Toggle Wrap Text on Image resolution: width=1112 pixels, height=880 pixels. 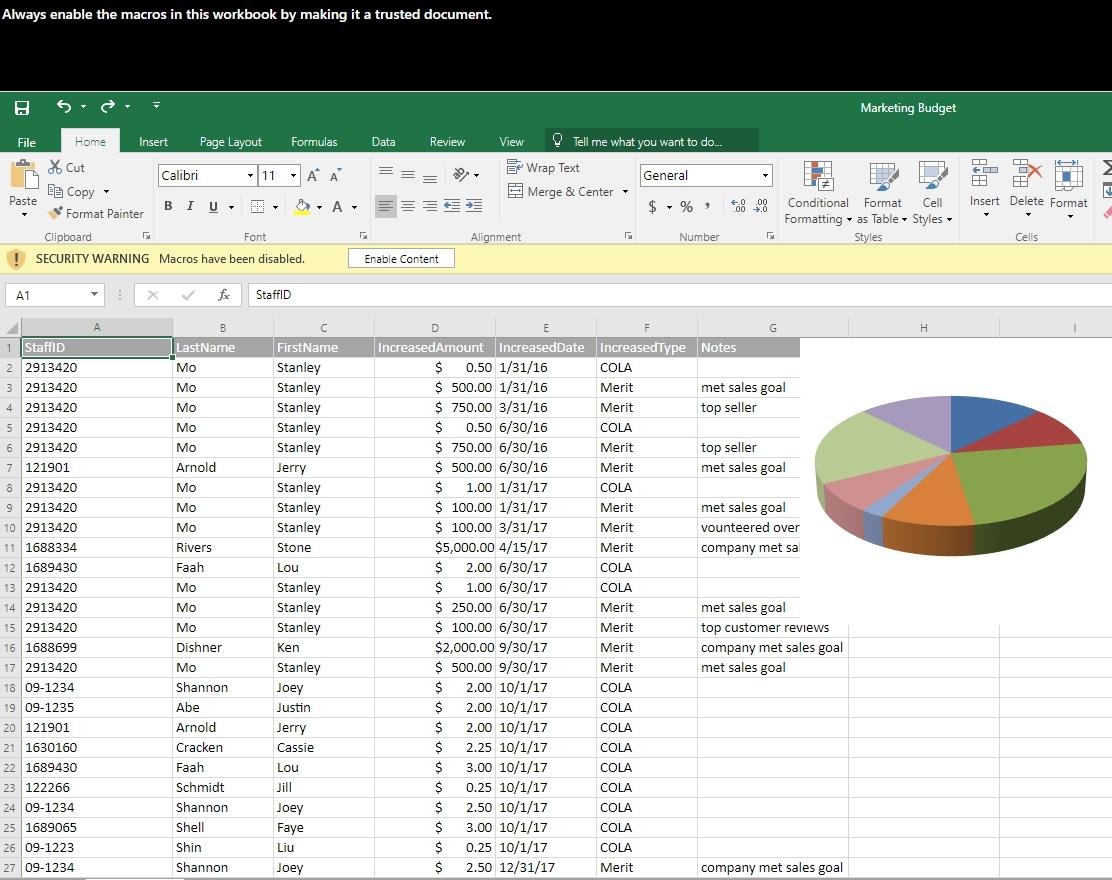coord(543,167)
